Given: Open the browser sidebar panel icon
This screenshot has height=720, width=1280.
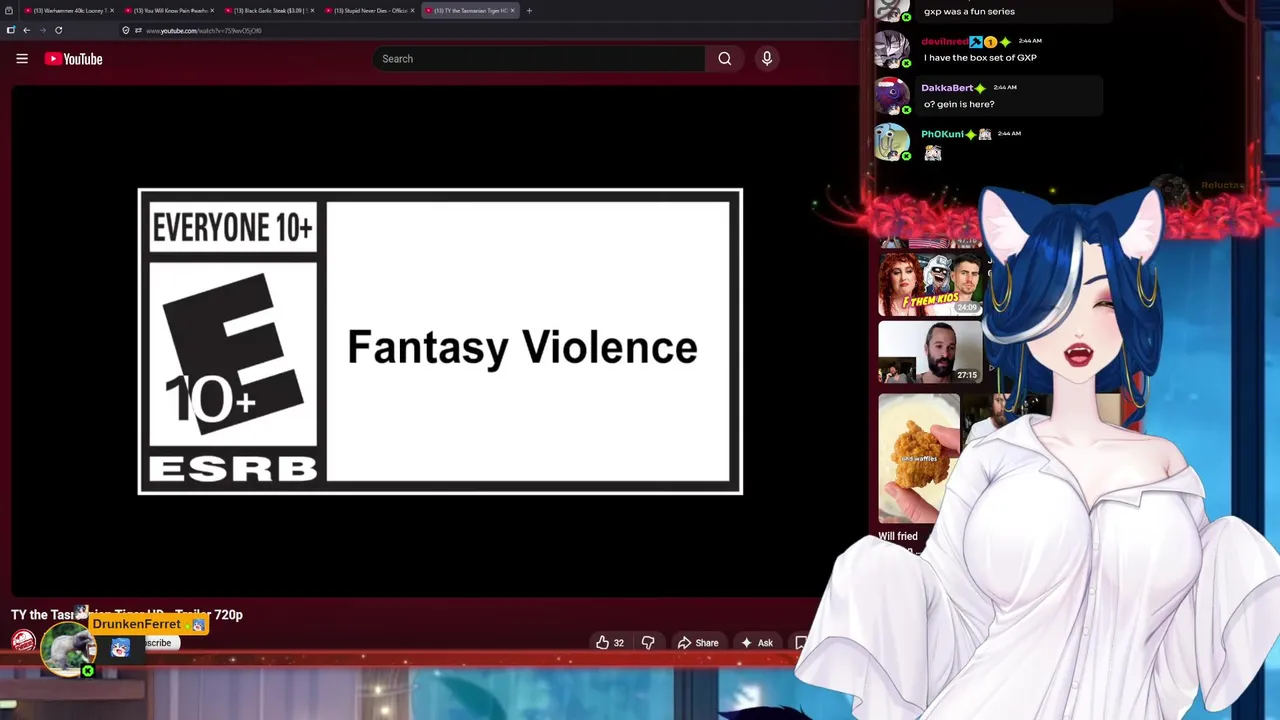Looking at the screenshot, I should pos(10,30).
